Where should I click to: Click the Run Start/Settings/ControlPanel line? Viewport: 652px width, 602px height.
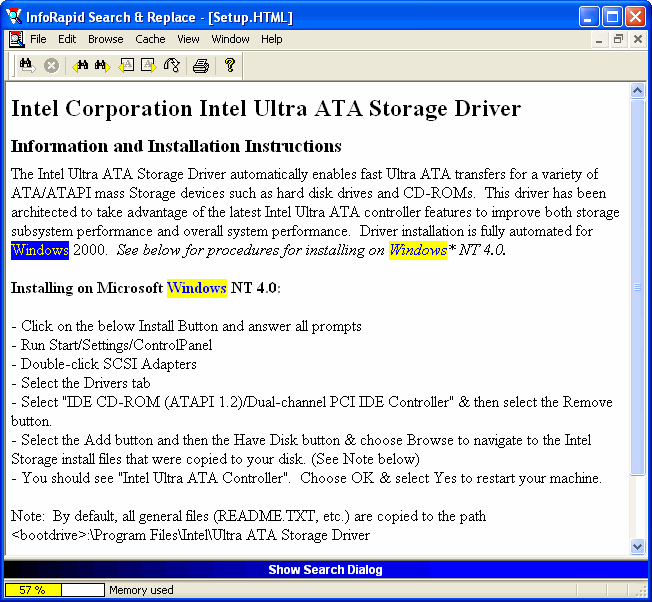coord(111,345)
